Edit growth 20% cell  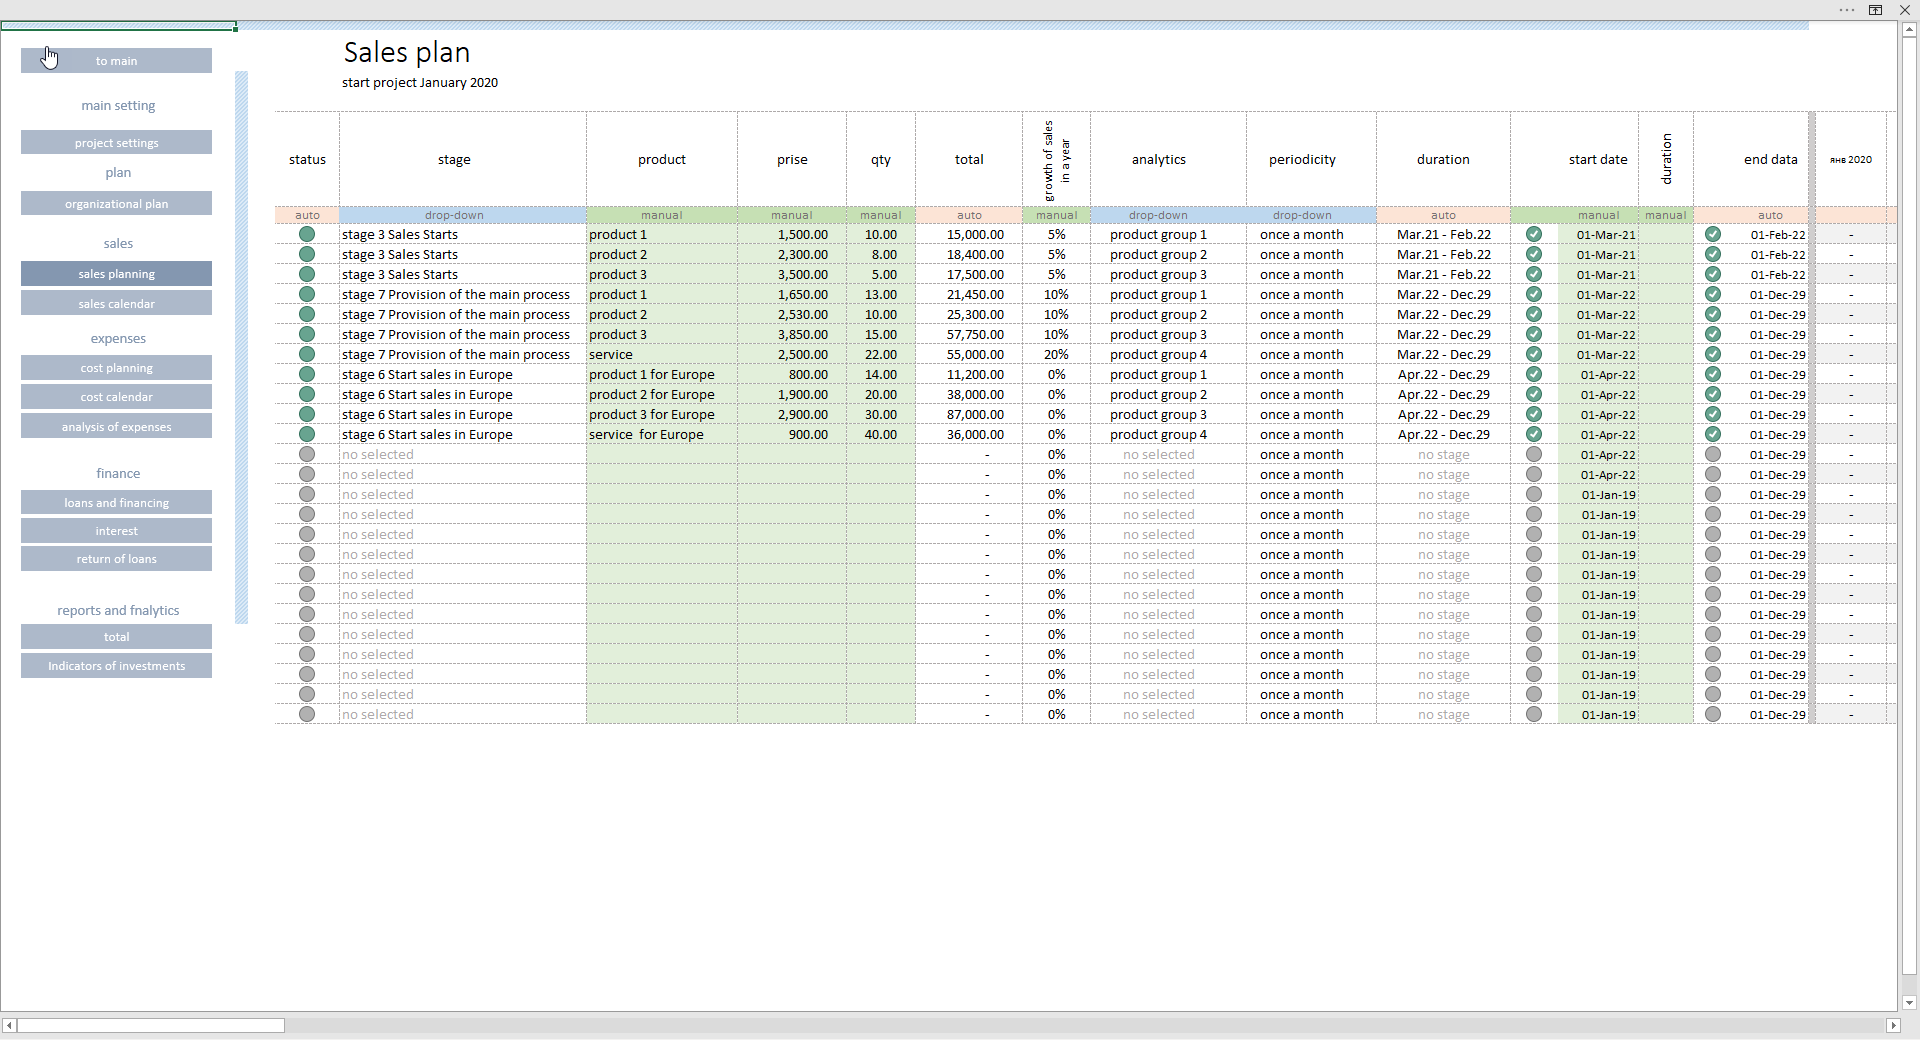click(1057, 354)
